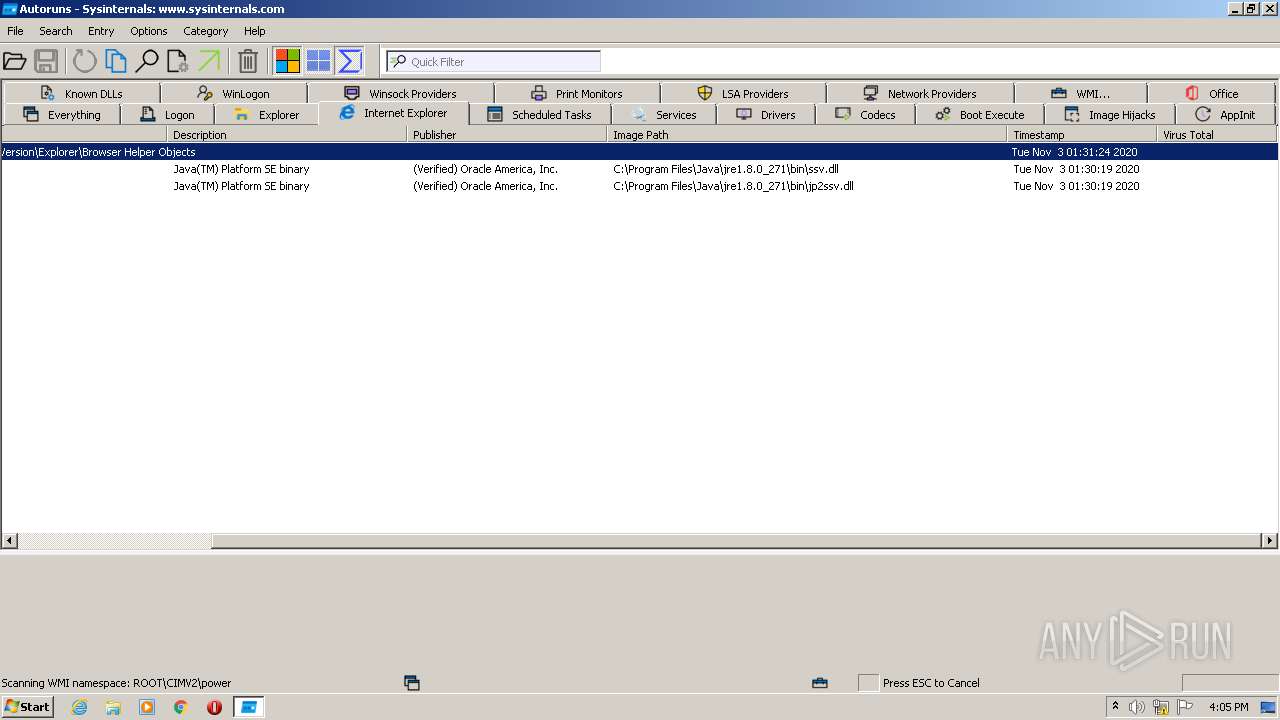Select the Internet Explorer tab
Image resolution: width=1280 pixels, height=720 pixels.
pyautogui.click(x=394, y=113)
